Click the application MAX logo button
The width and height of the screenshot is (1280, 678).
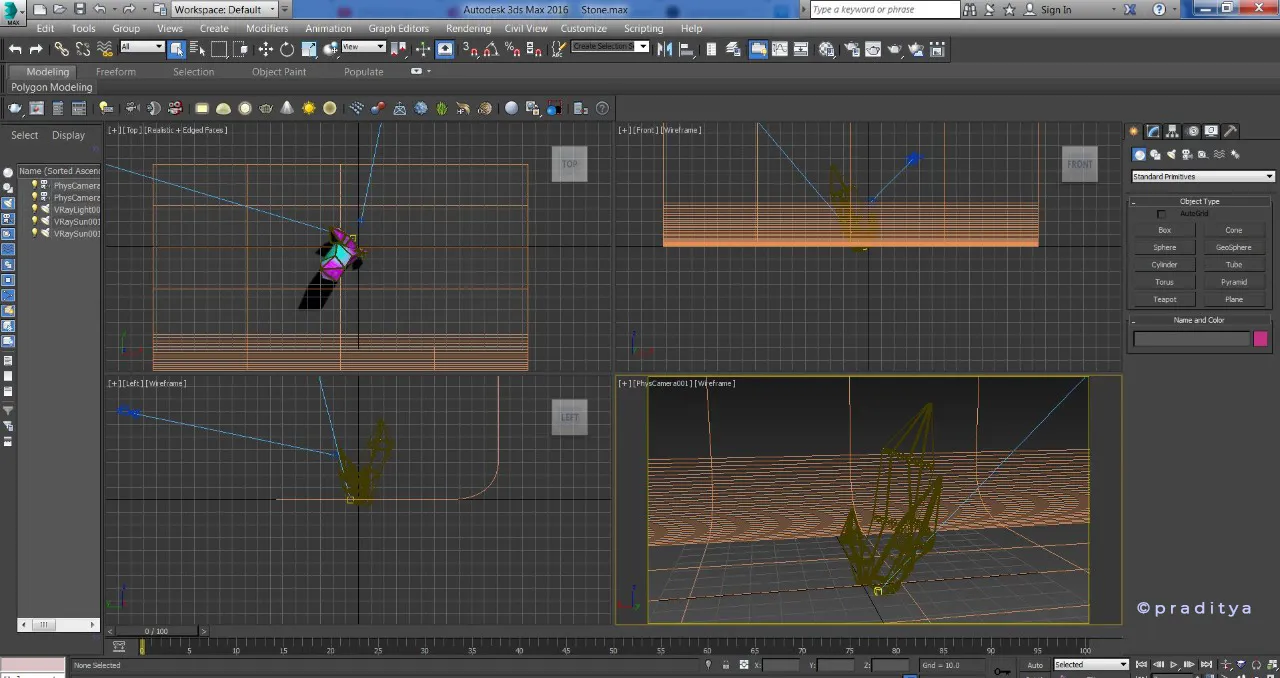tap(13, 11)
